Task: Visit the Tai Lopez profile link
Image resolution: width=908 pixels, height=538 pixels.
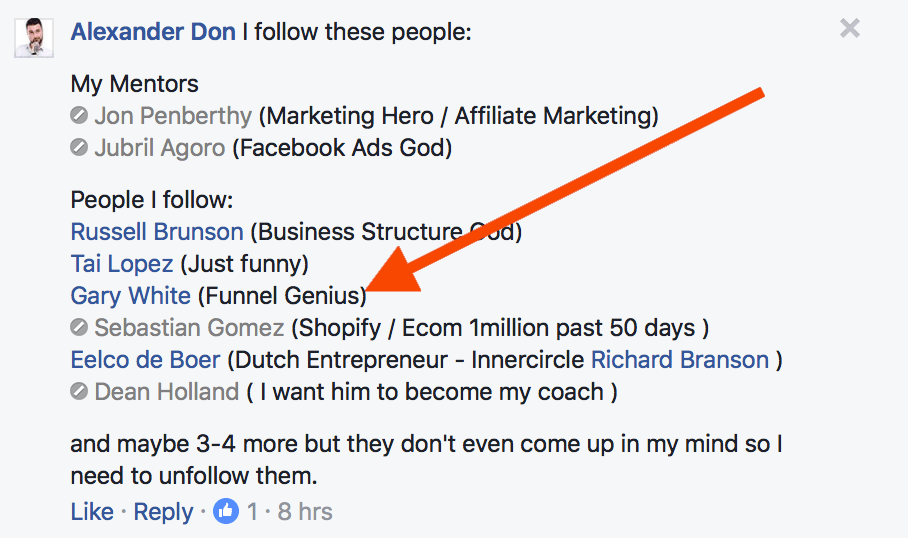Action: 122,265
